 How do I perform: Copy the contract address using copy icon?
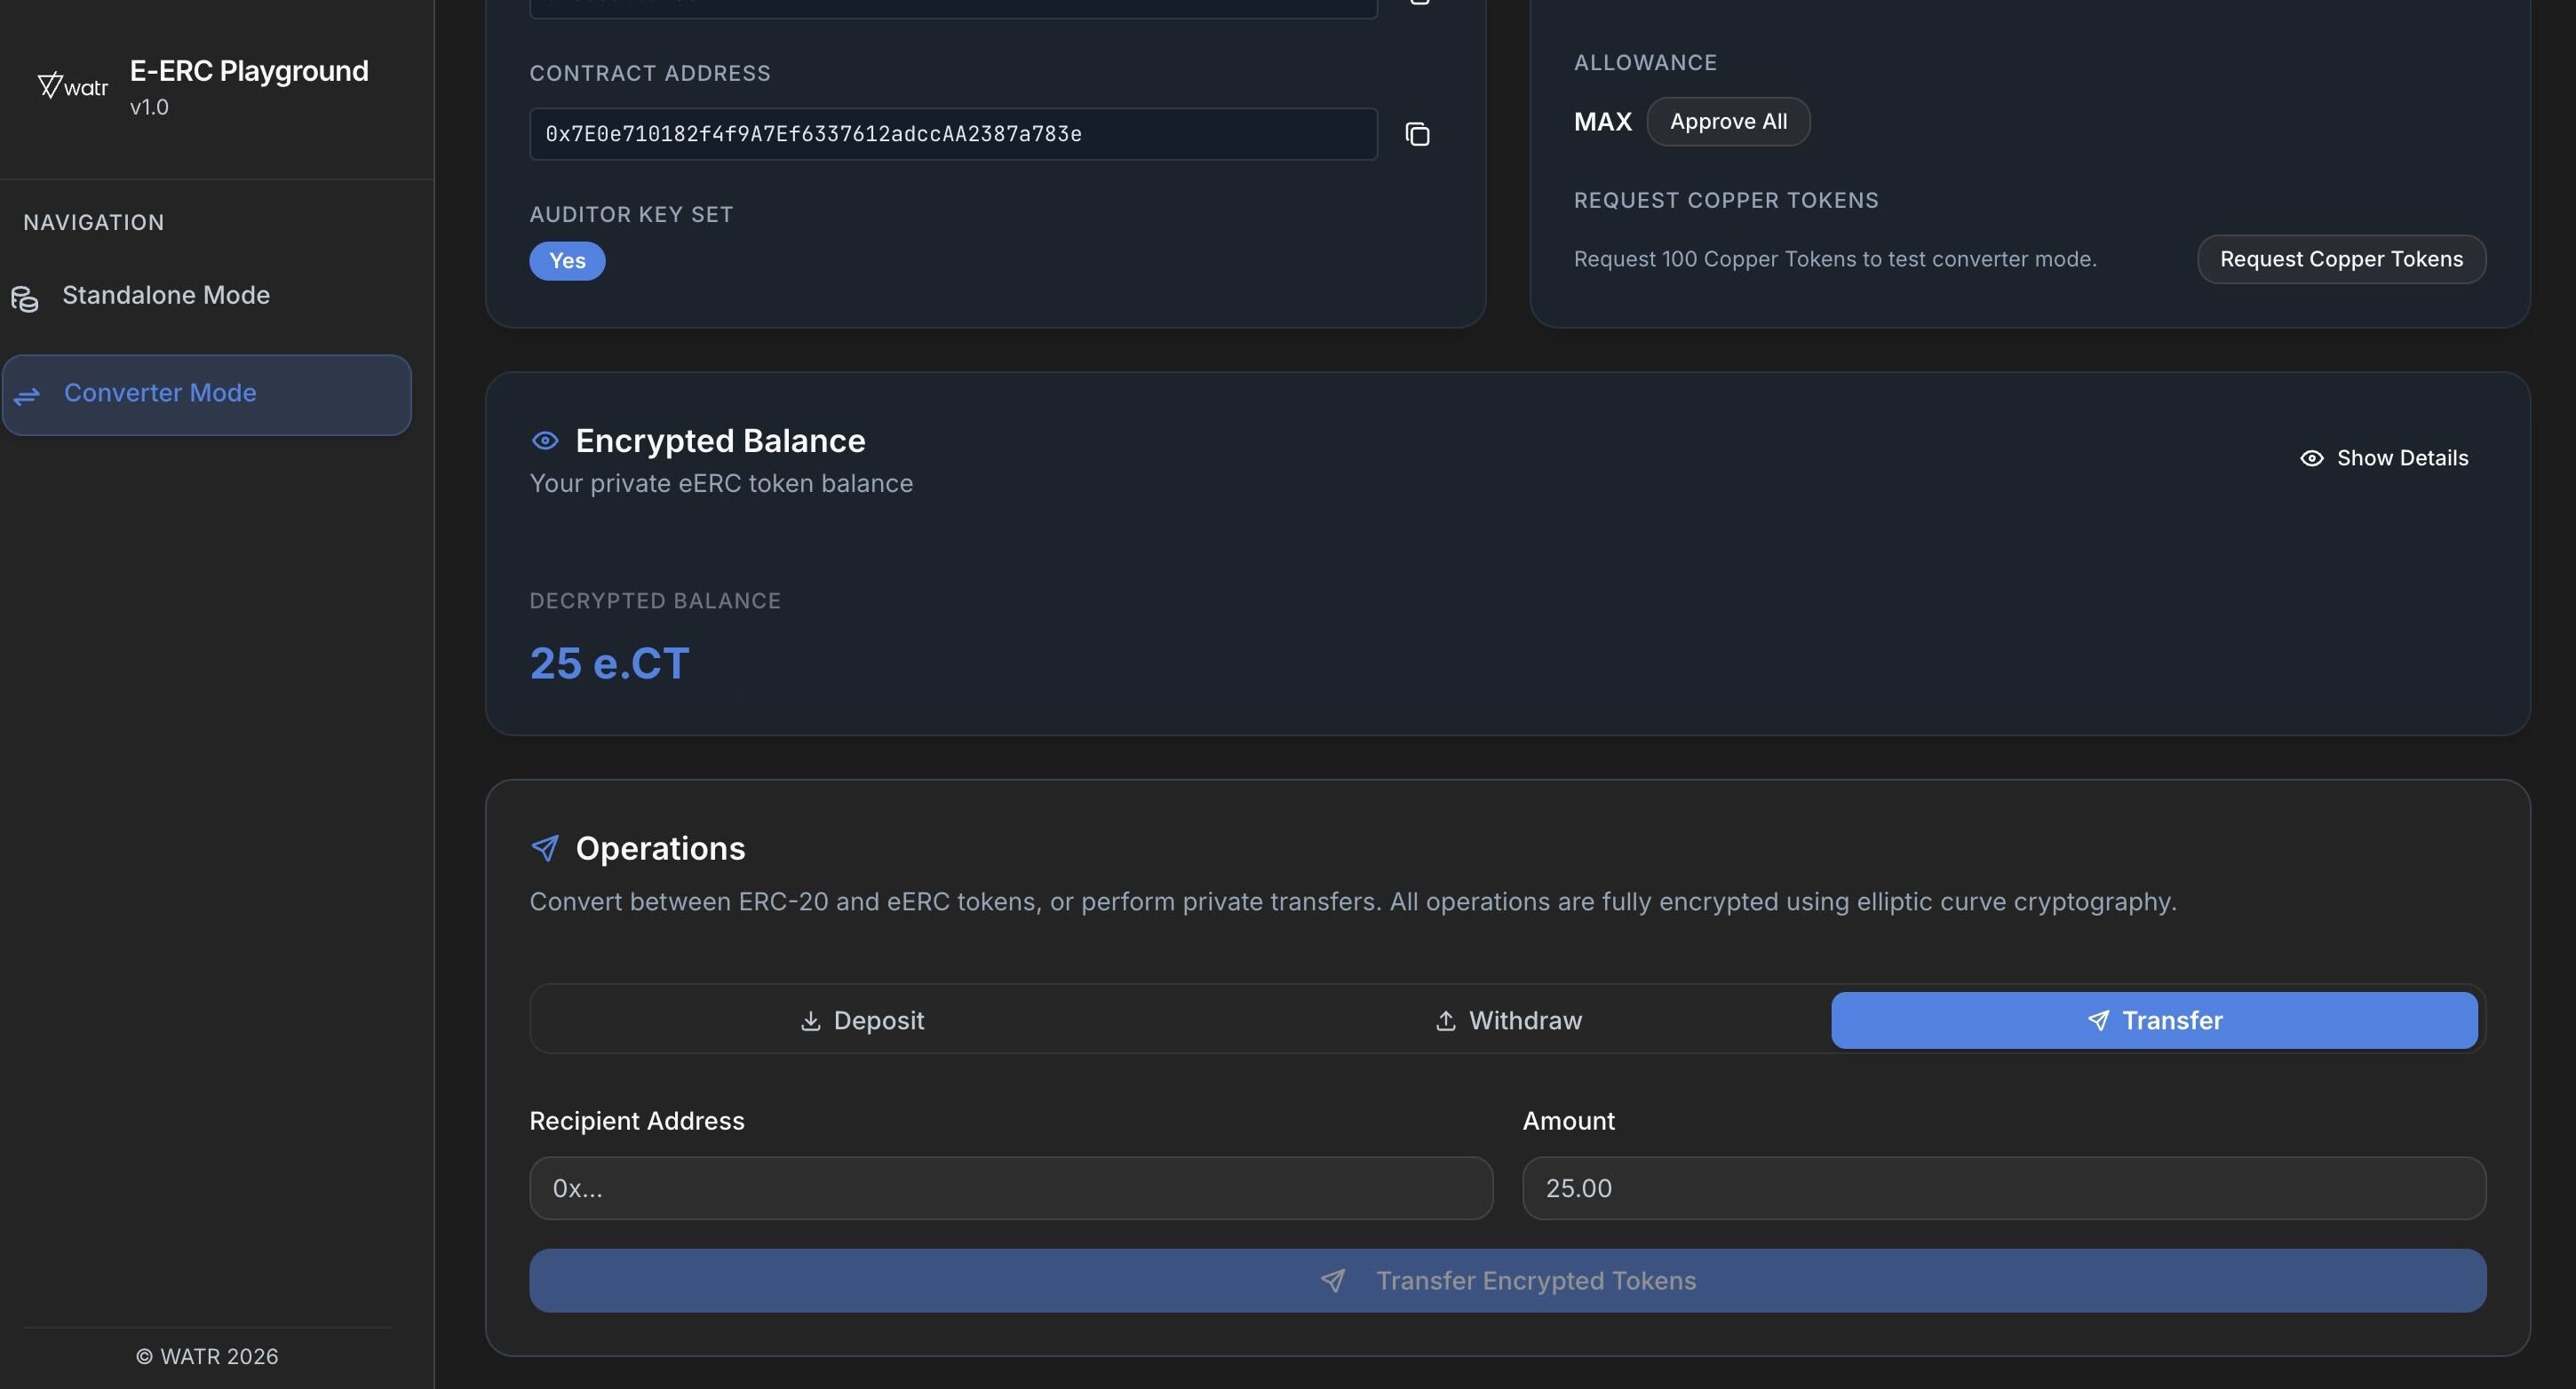click(x=1418, y=133)
